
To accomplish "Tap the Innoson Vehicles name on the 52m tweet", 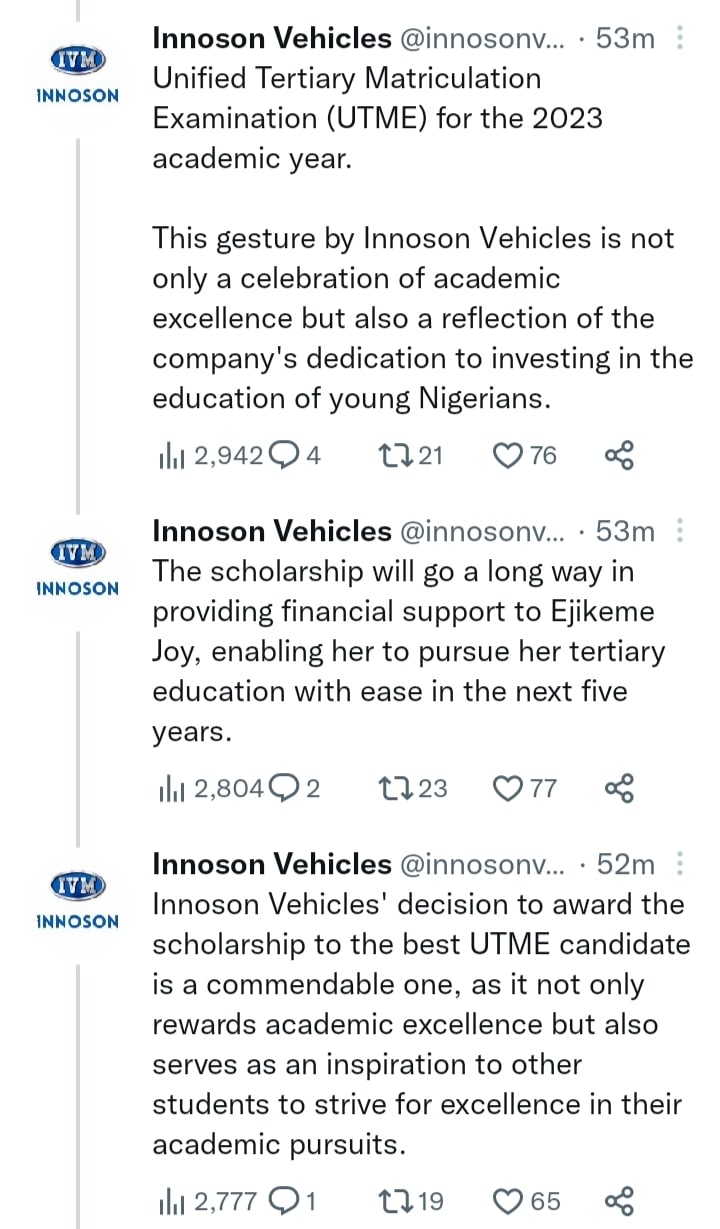I will (x=271, y=863).
